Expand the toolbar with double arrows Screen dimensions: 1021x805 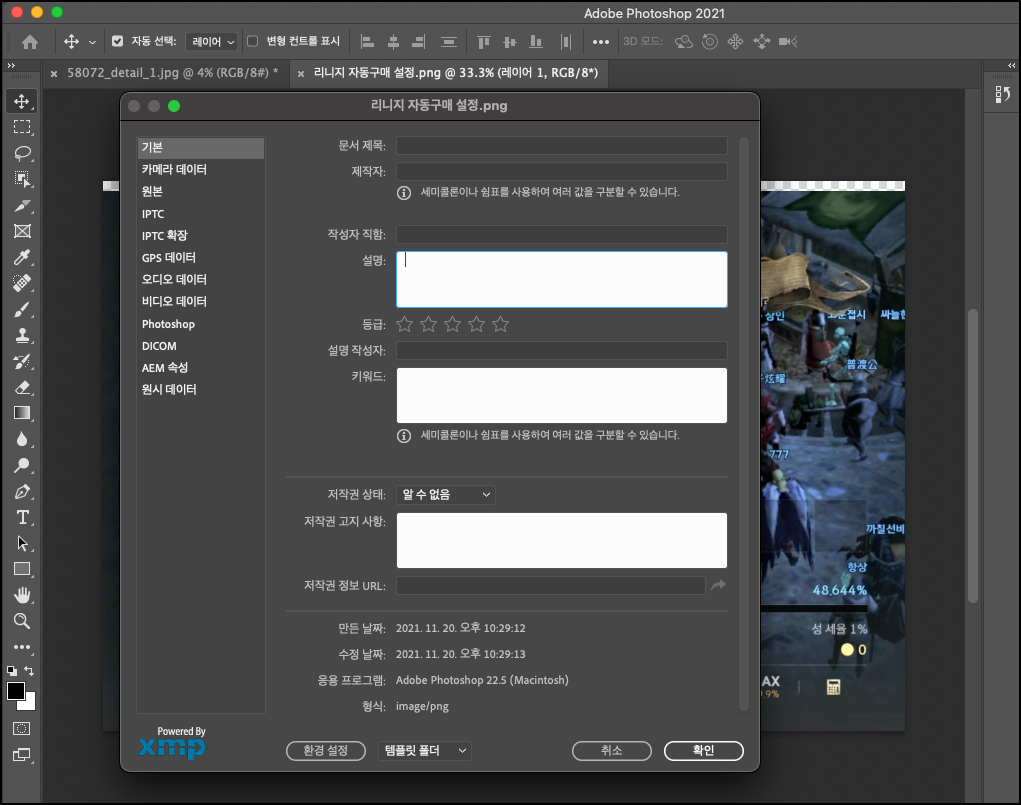11,65
